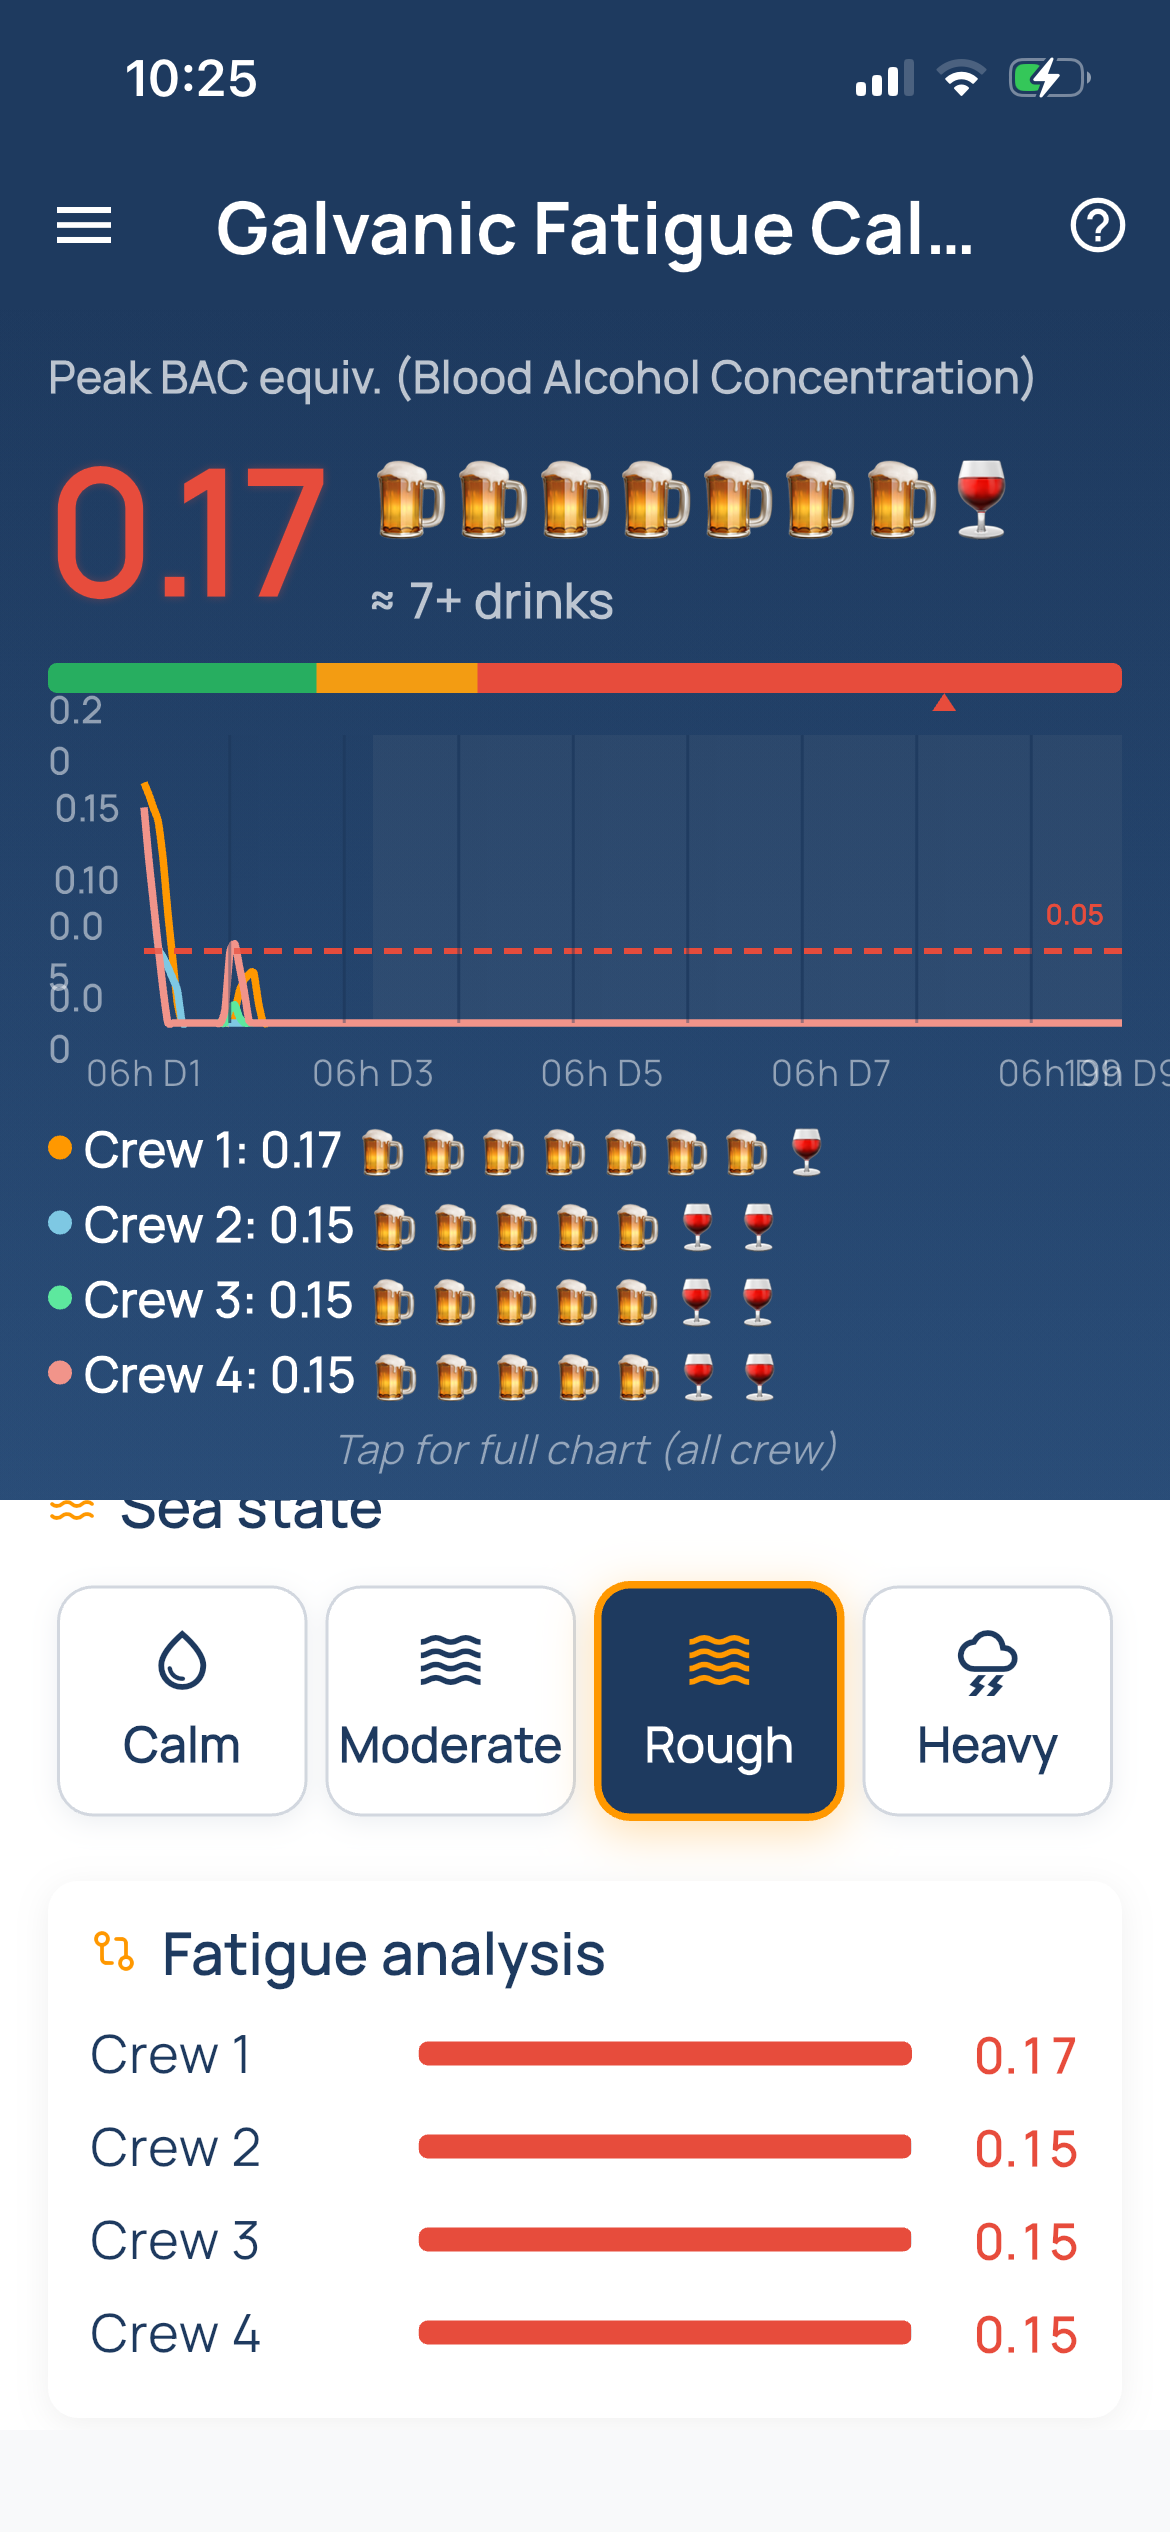Screen dimensions: 1170x2532
Task: Tap the Crew 4 fatigue analysis row
Action: [585, 2334]
